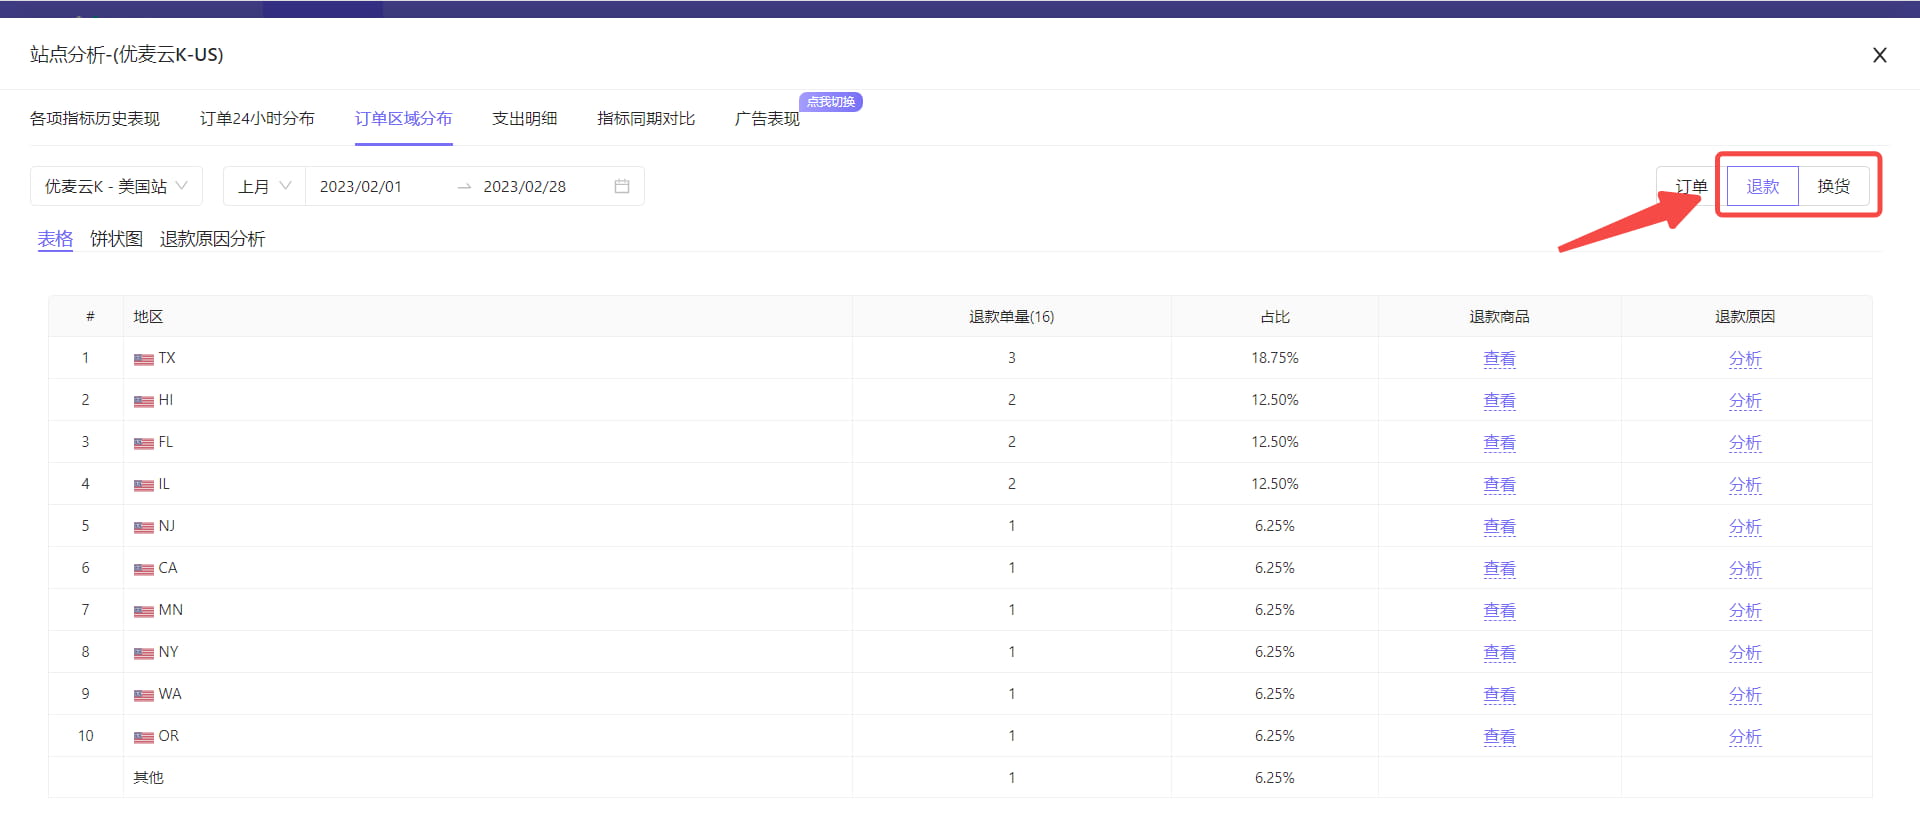Open 退款原因分析 view
The height and width of the screenshot is (822, 1920).
pyautogui.click(x=212, y=239)
